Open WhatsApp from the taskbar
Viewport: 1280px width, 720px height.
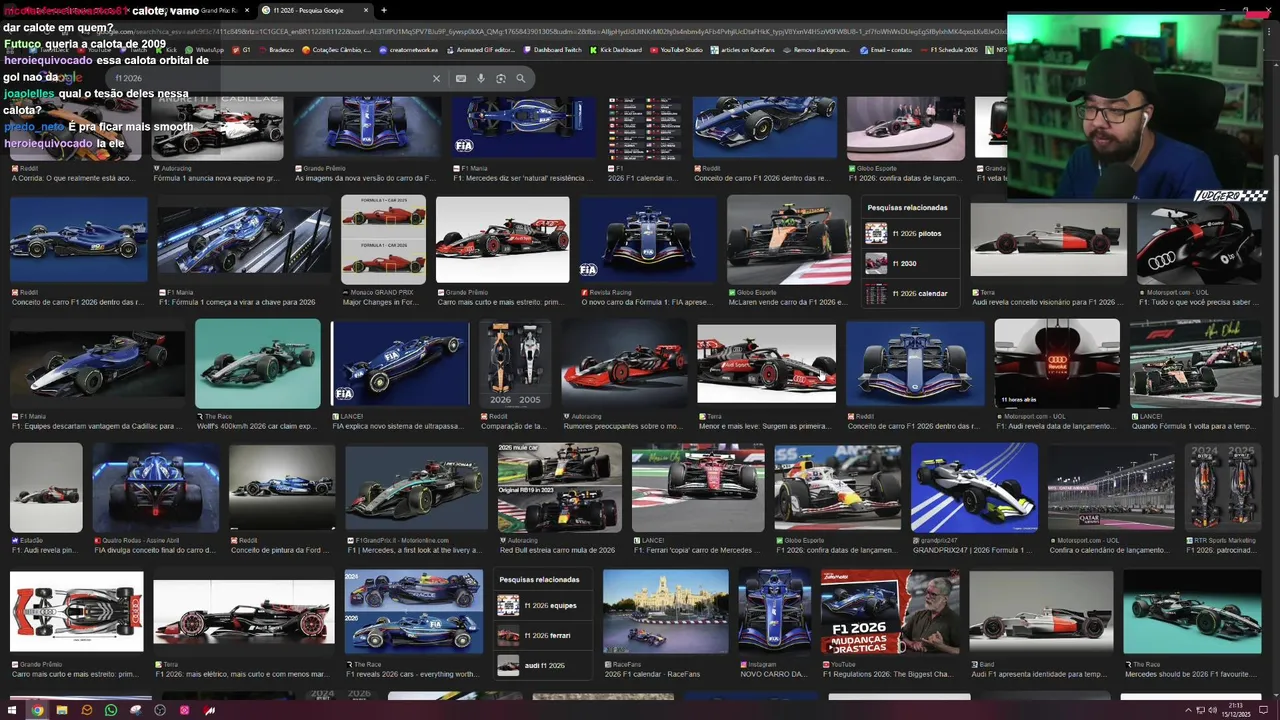pyautogui.click(x=110, y=710)
